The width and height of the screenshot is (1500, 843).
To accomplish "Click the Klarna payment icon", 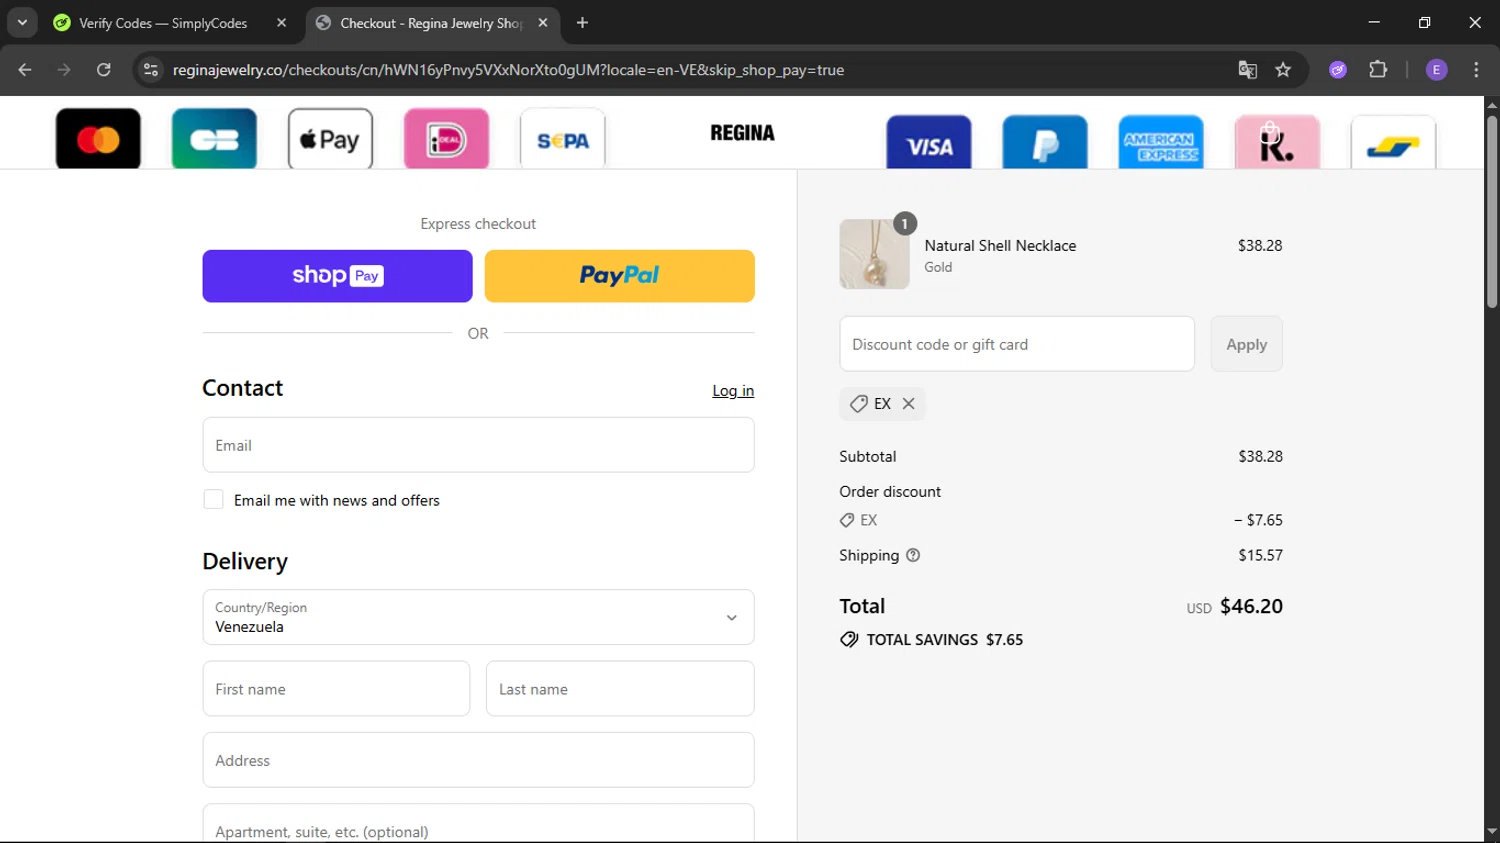I will 1277,142.
